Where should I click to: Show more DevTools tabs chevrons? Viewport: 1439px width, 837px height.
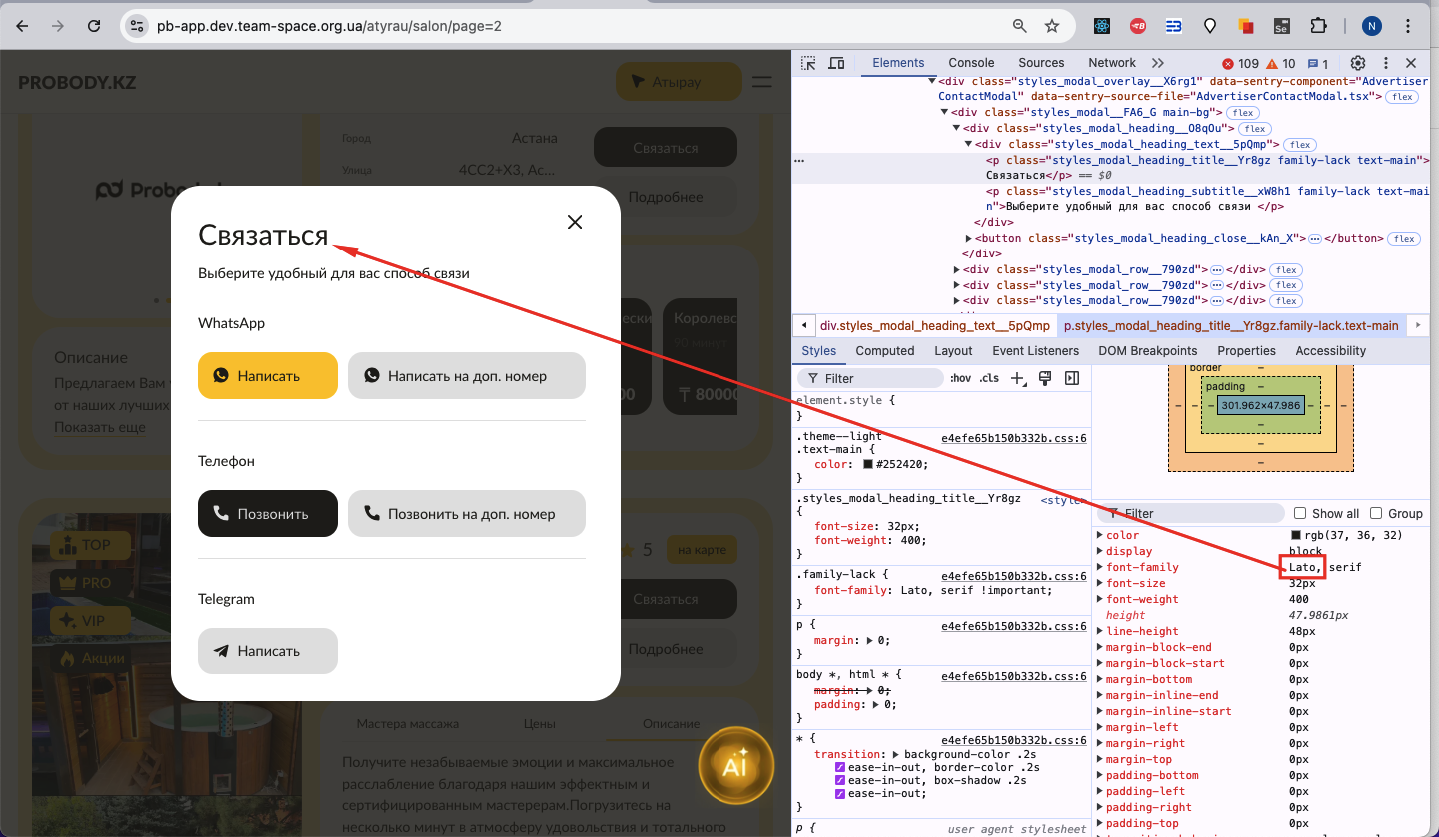coord(1158,63)
